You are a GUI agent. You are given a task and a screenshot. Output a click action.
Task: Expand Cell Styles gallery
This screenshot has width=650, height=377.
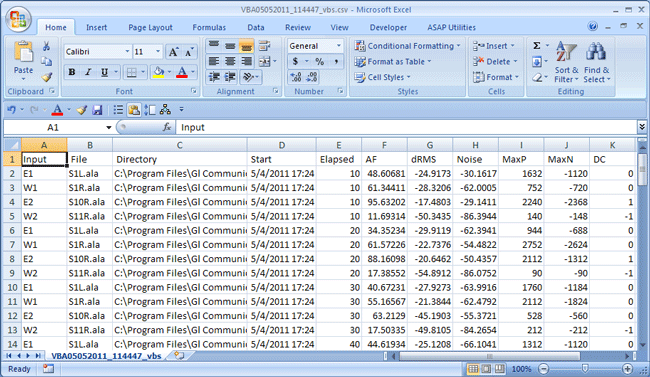coord(383,77)
